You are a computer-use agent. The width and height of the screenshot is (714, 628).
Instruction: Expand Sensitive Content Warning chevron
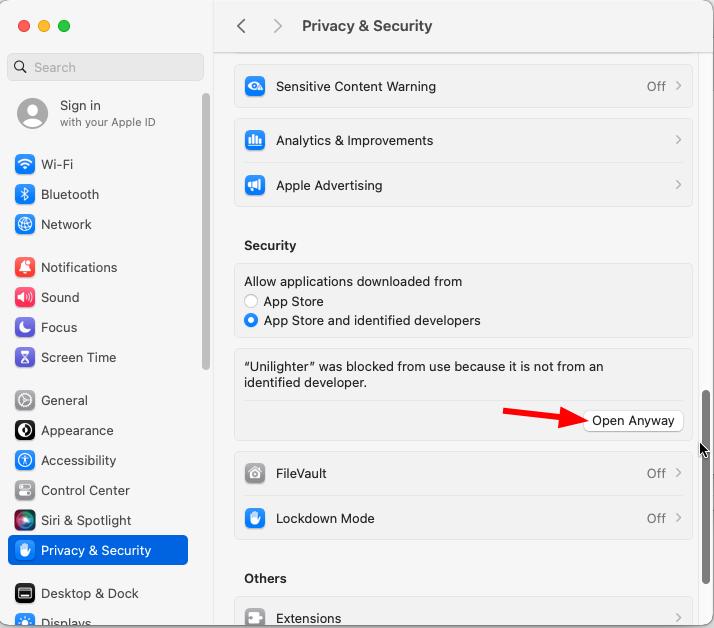678,86
